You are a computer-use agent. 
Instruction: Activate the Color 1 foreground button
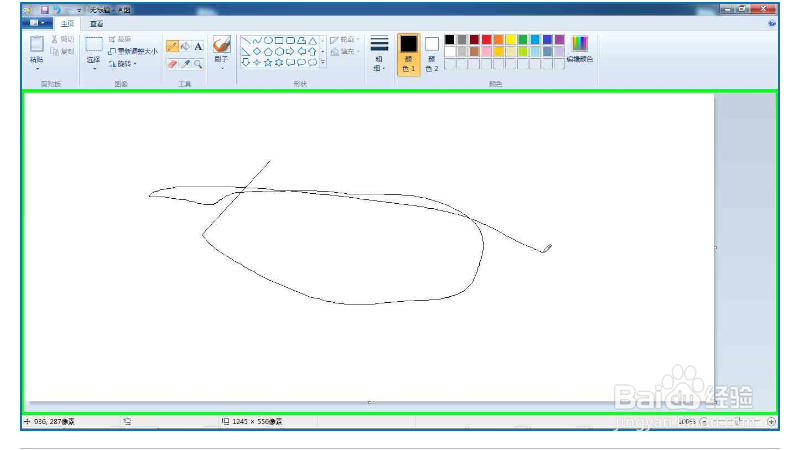click(x=408, y=55)
